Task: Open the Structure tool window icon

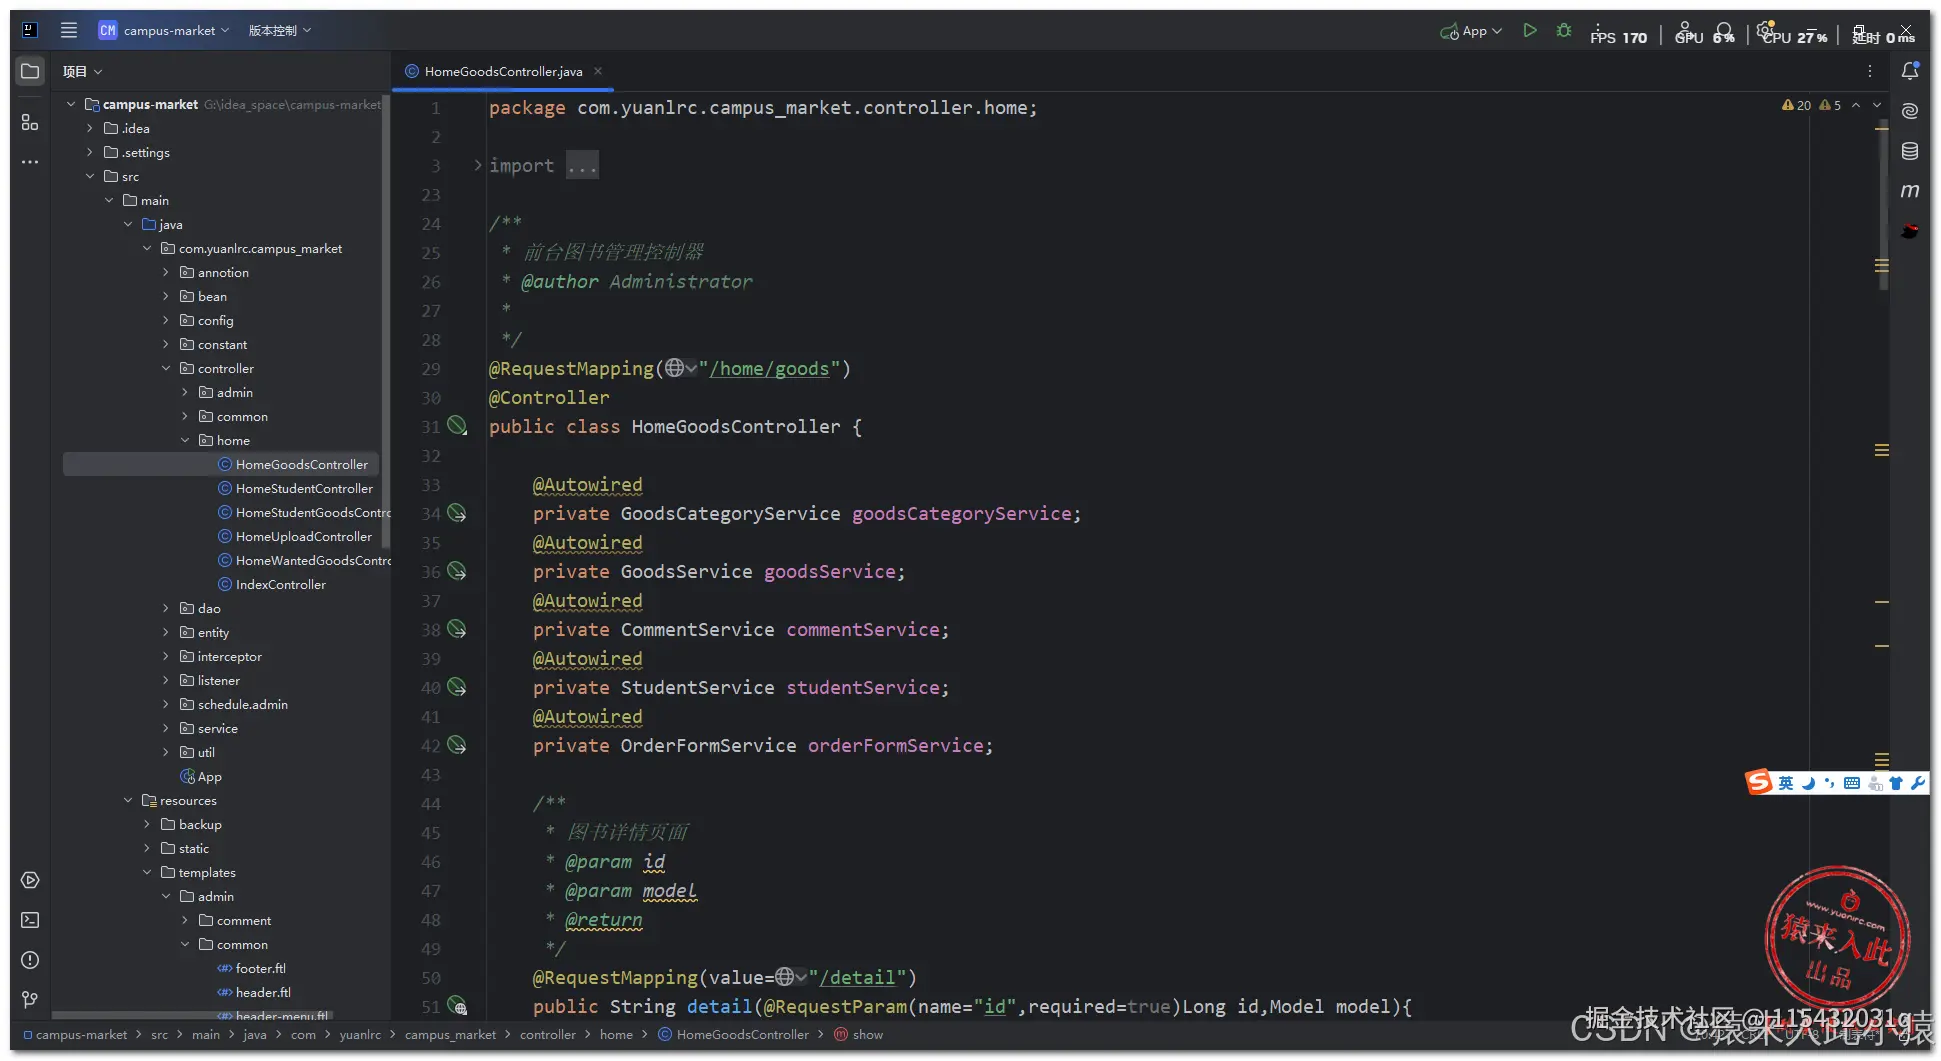Action: [30, 122]
